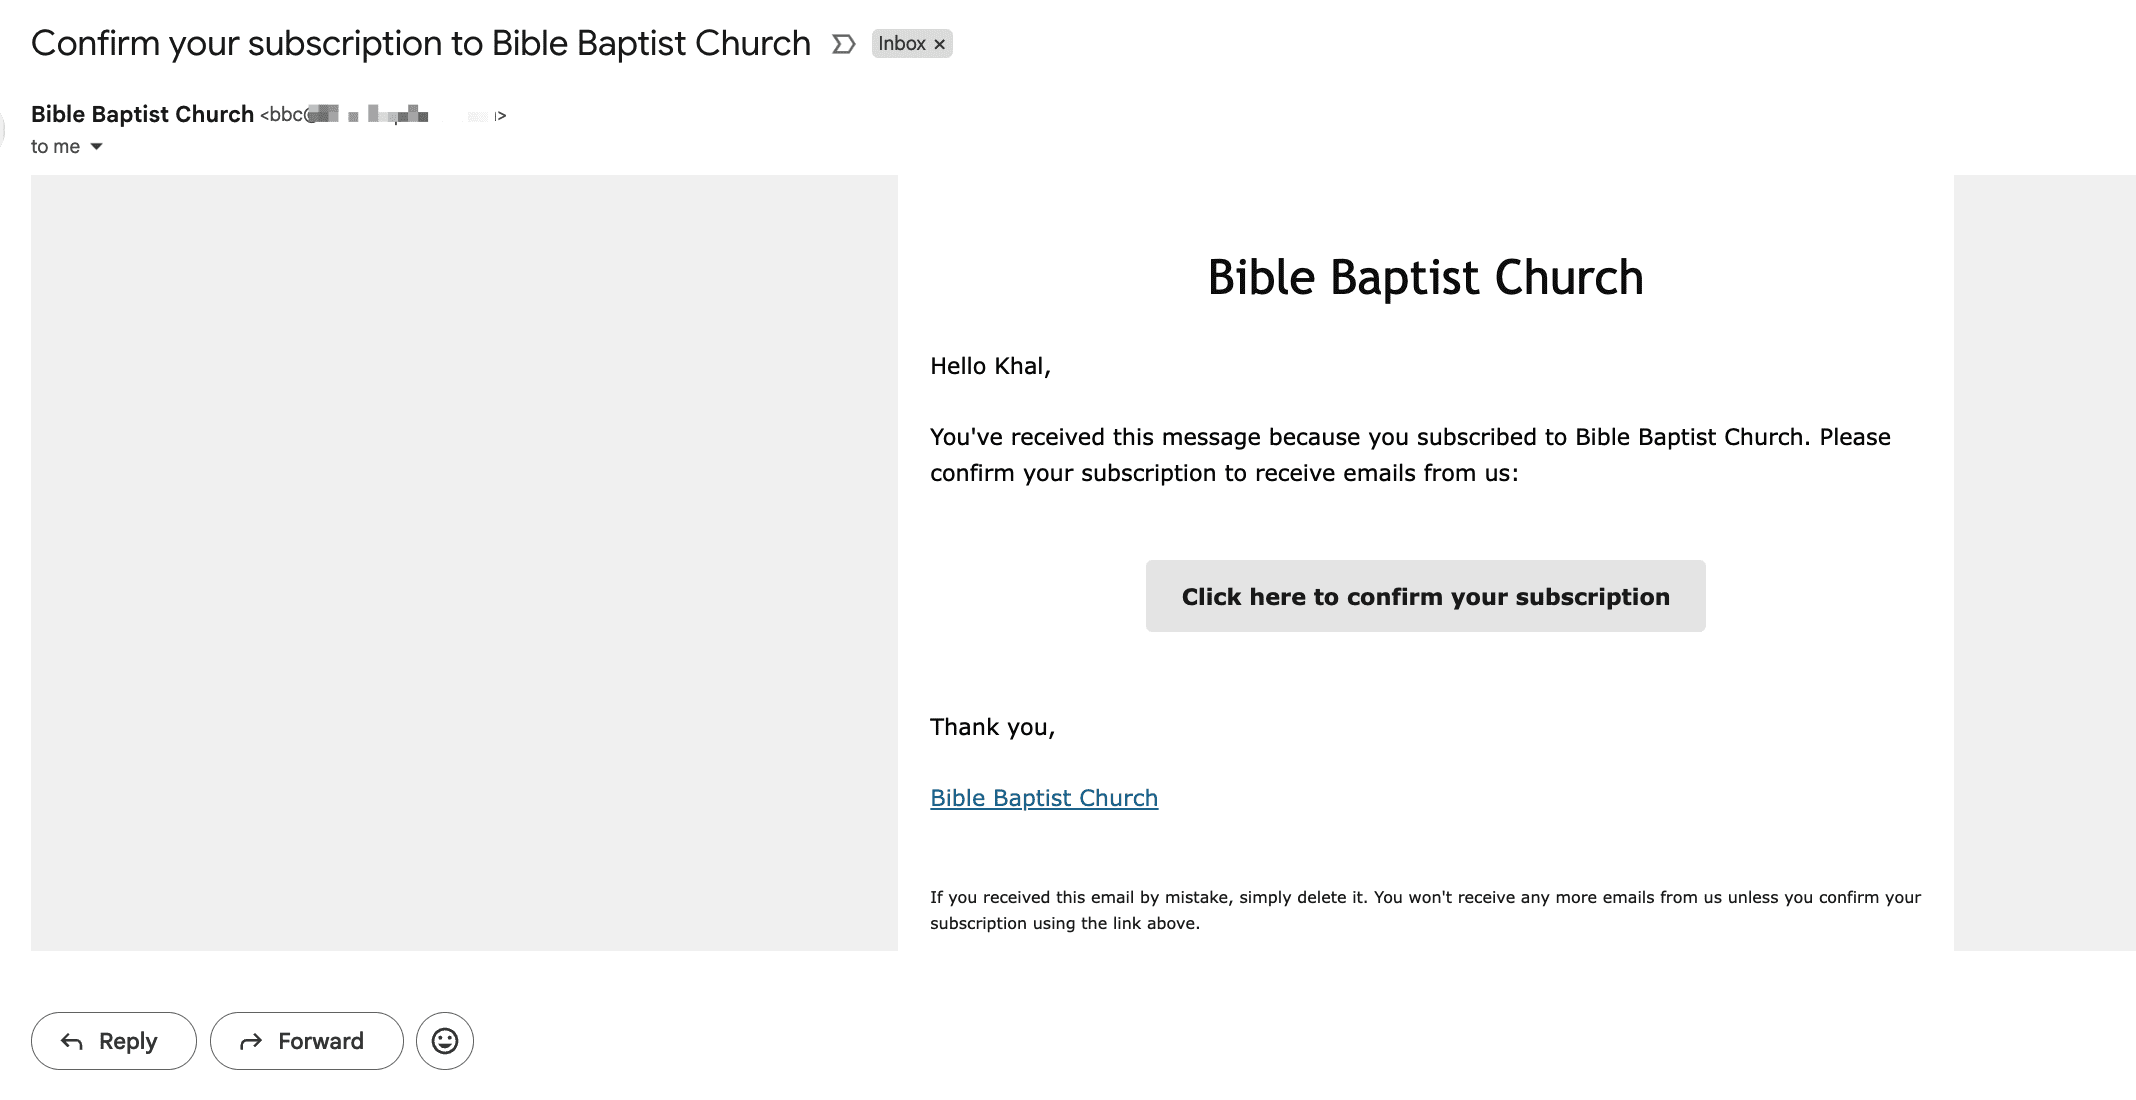Click the Inbox label chip

click(901, 44)
